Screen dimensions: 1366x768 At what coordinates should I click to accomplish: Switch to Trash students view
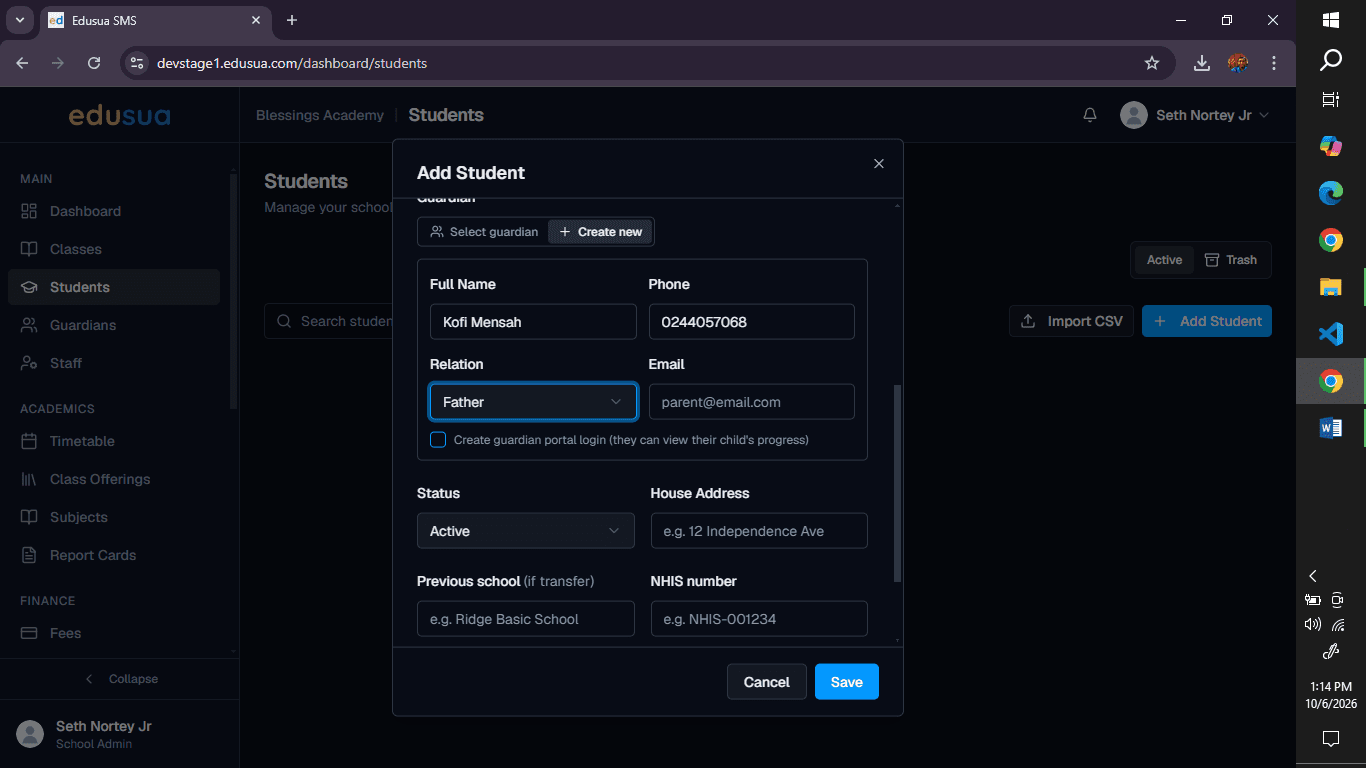click(1231, 260)
